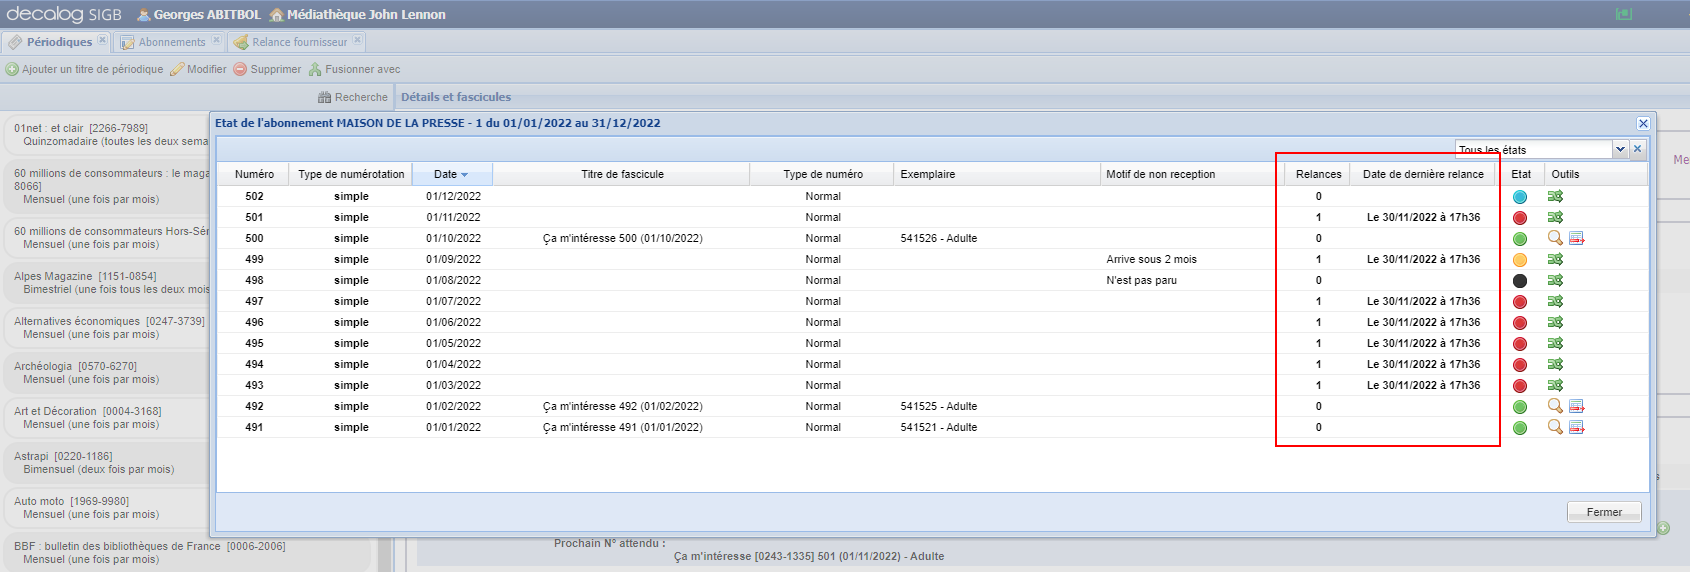Clear the state filter with X button
Viewport: 1690px width, 572px height.
point(1637,149)
